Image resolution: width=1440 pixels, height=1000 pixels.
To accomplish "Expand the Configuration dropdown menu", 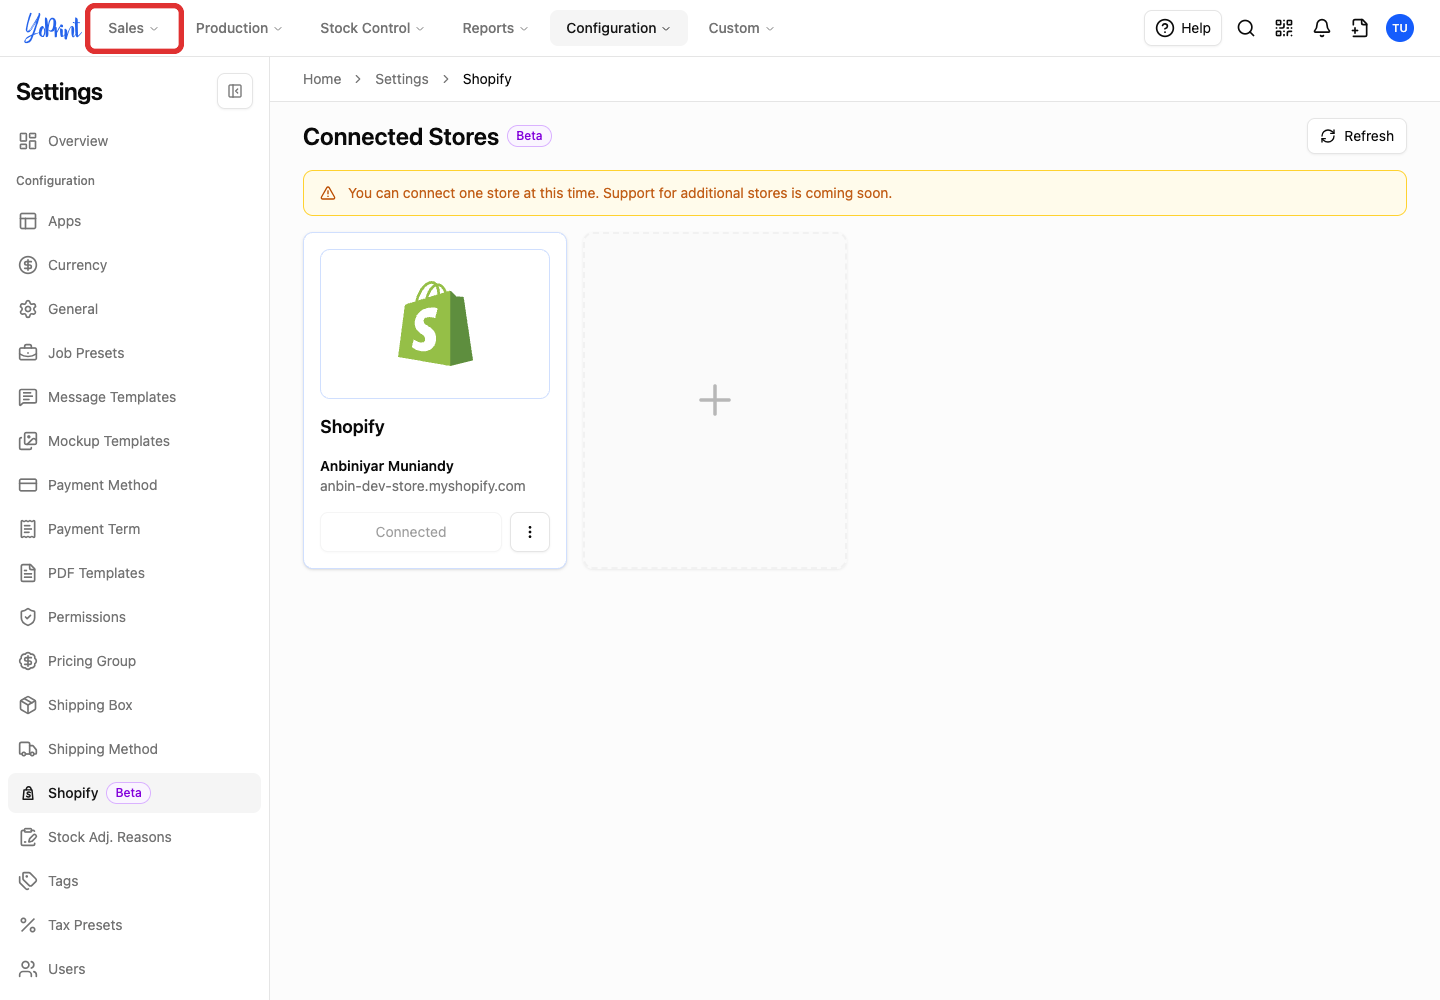I will pos(619,28).
